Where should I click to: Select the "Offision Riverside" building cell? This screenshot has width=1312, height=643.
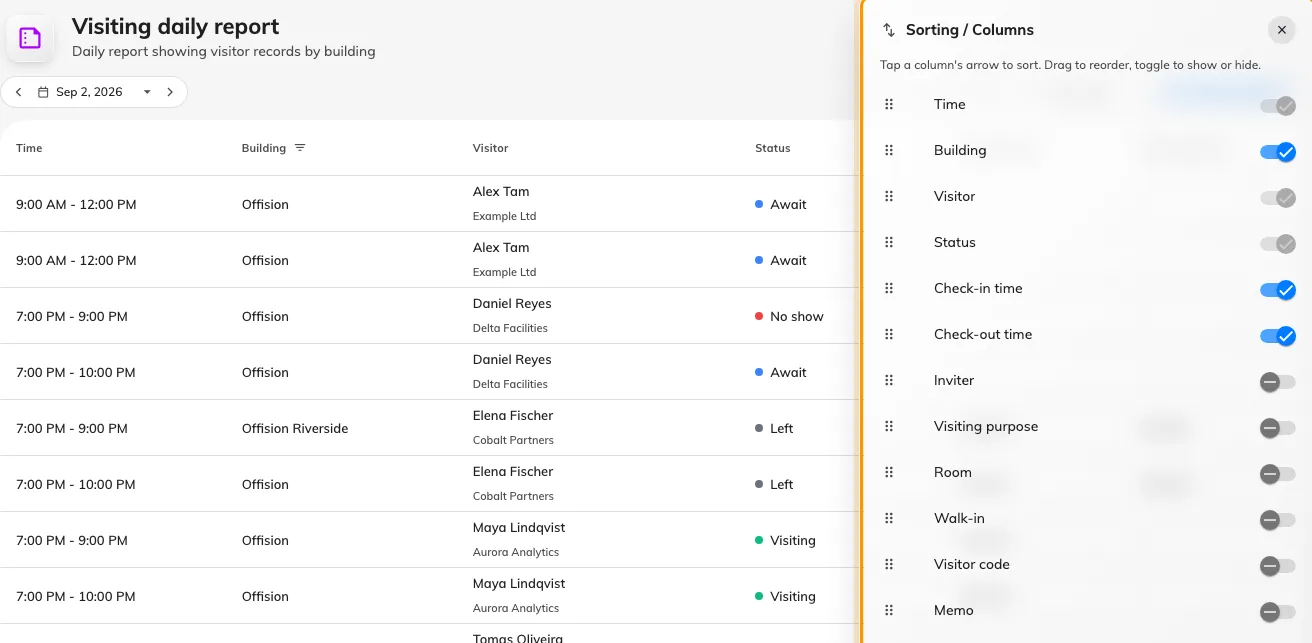coord(295,428)
